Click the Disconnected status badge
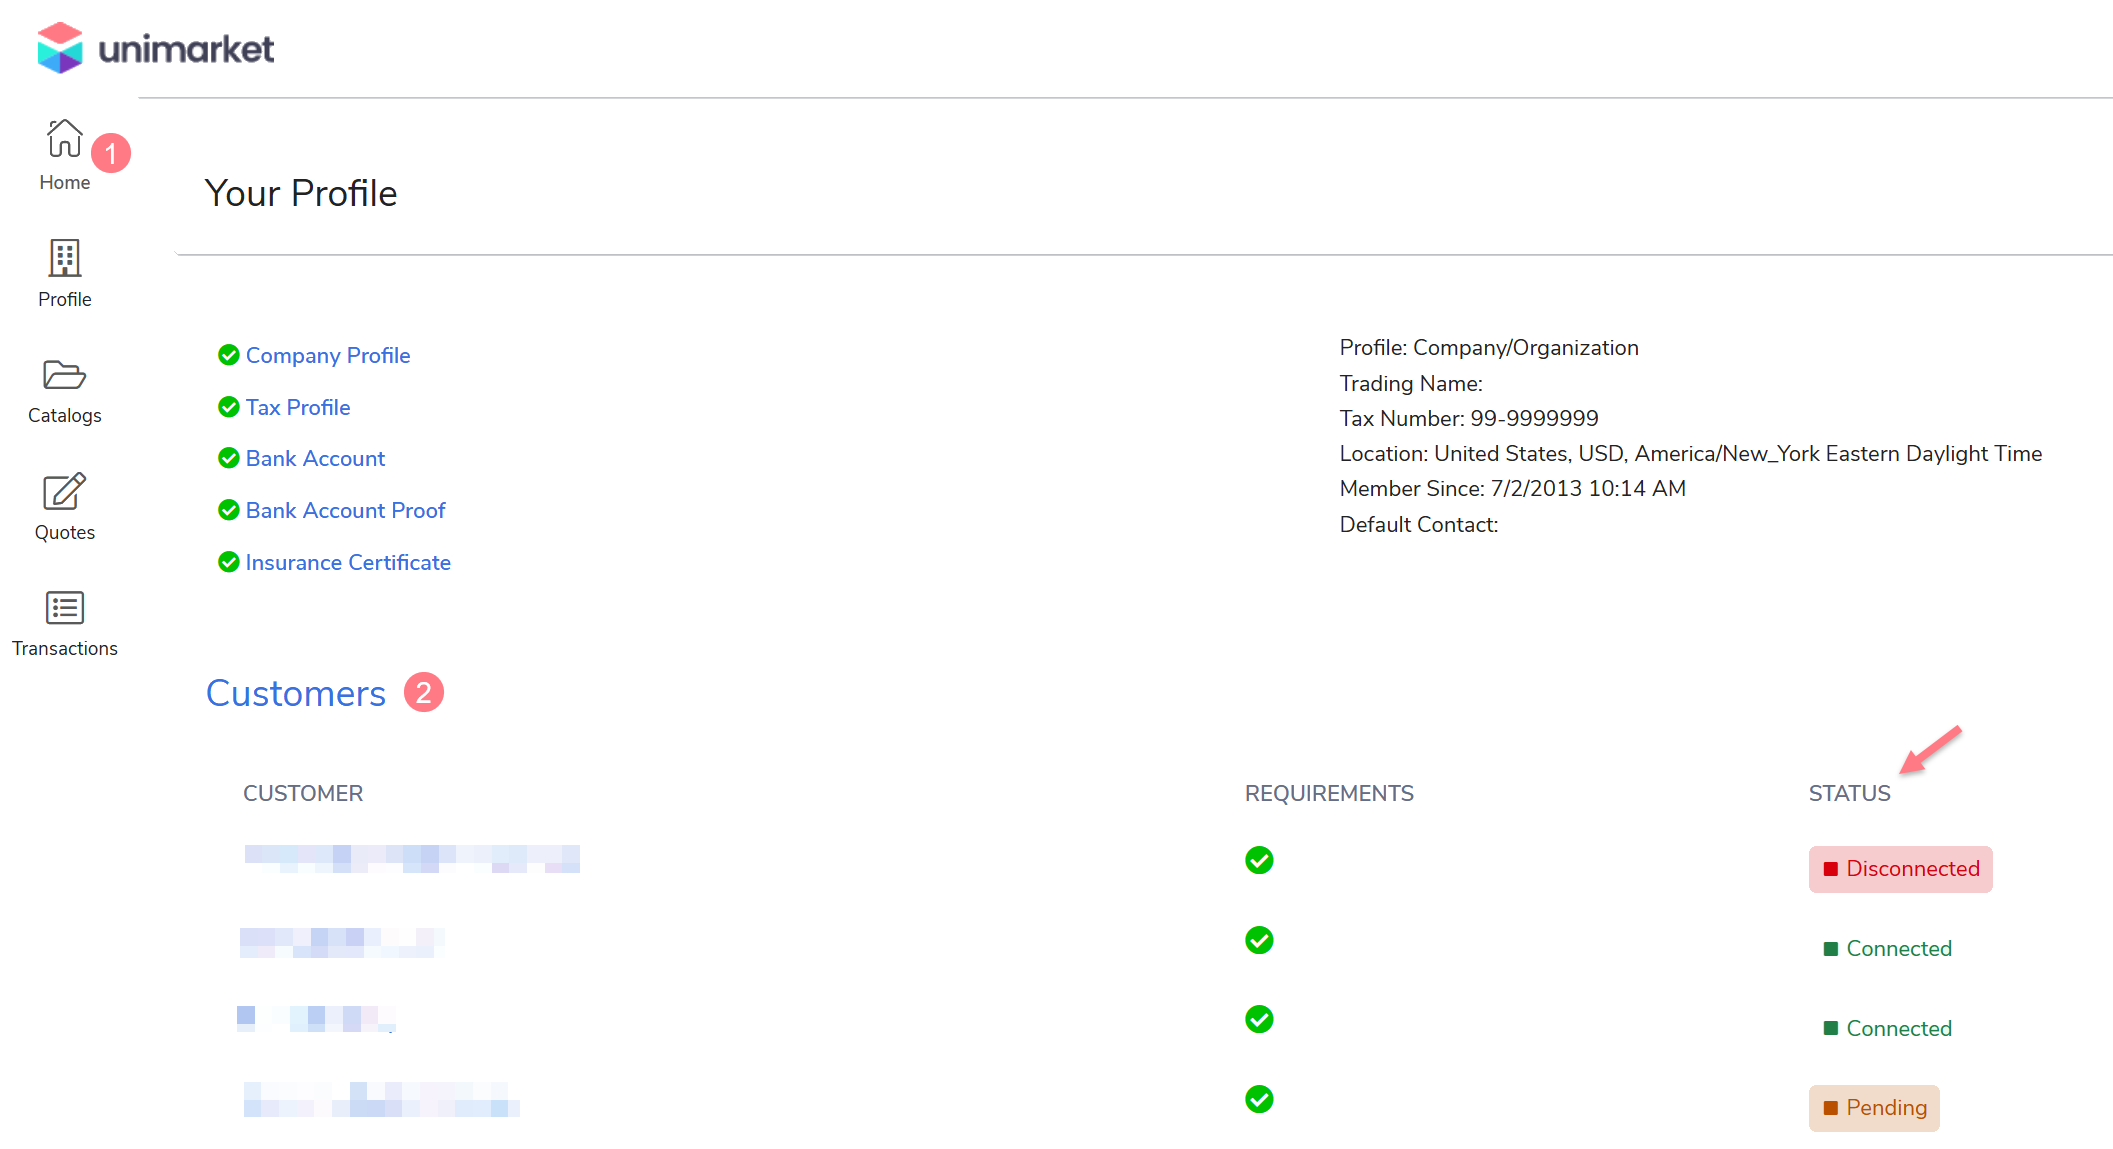Viewport: 2113px width, 1149px height. pos(1900,869)
